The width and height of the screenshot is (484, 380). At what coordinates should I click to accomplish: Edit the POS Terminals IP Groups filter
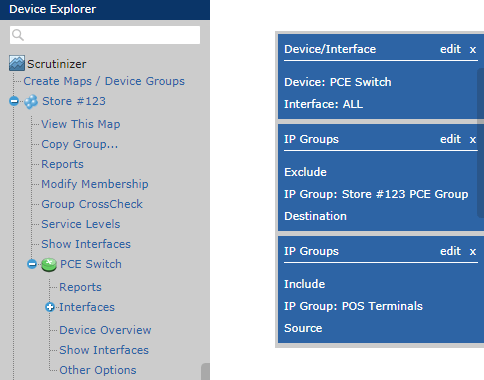[x=450, y=251]
